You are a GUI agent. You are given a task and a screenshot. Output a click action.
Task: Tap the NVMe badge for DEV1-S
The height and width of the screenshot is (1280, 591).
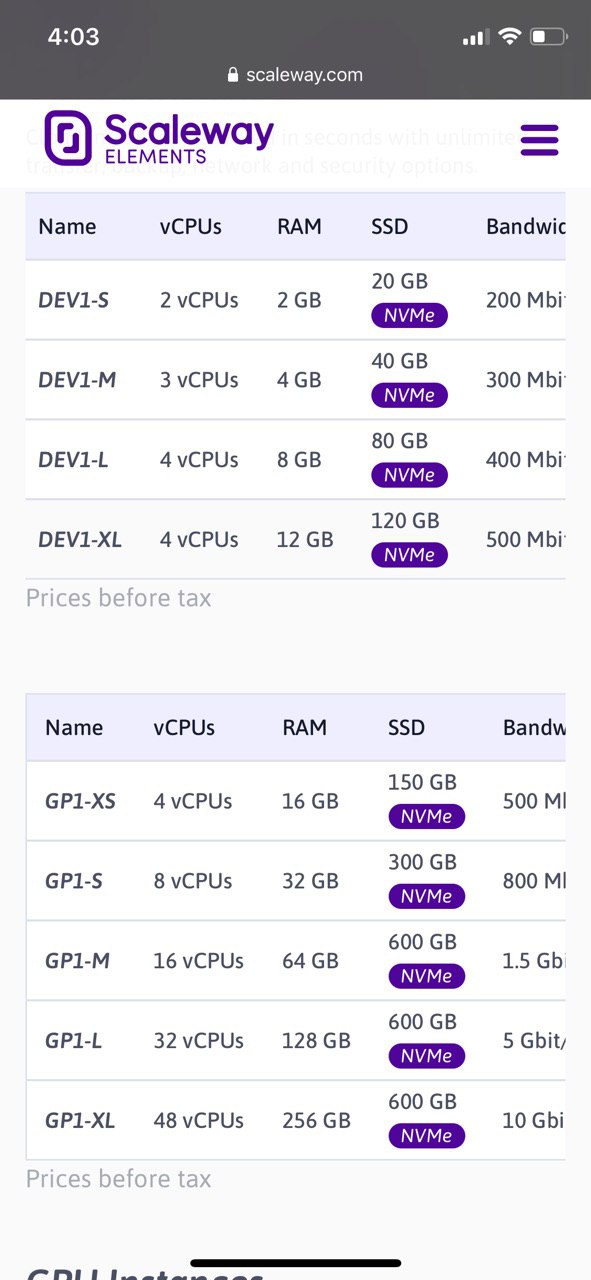tap(409, 316)
